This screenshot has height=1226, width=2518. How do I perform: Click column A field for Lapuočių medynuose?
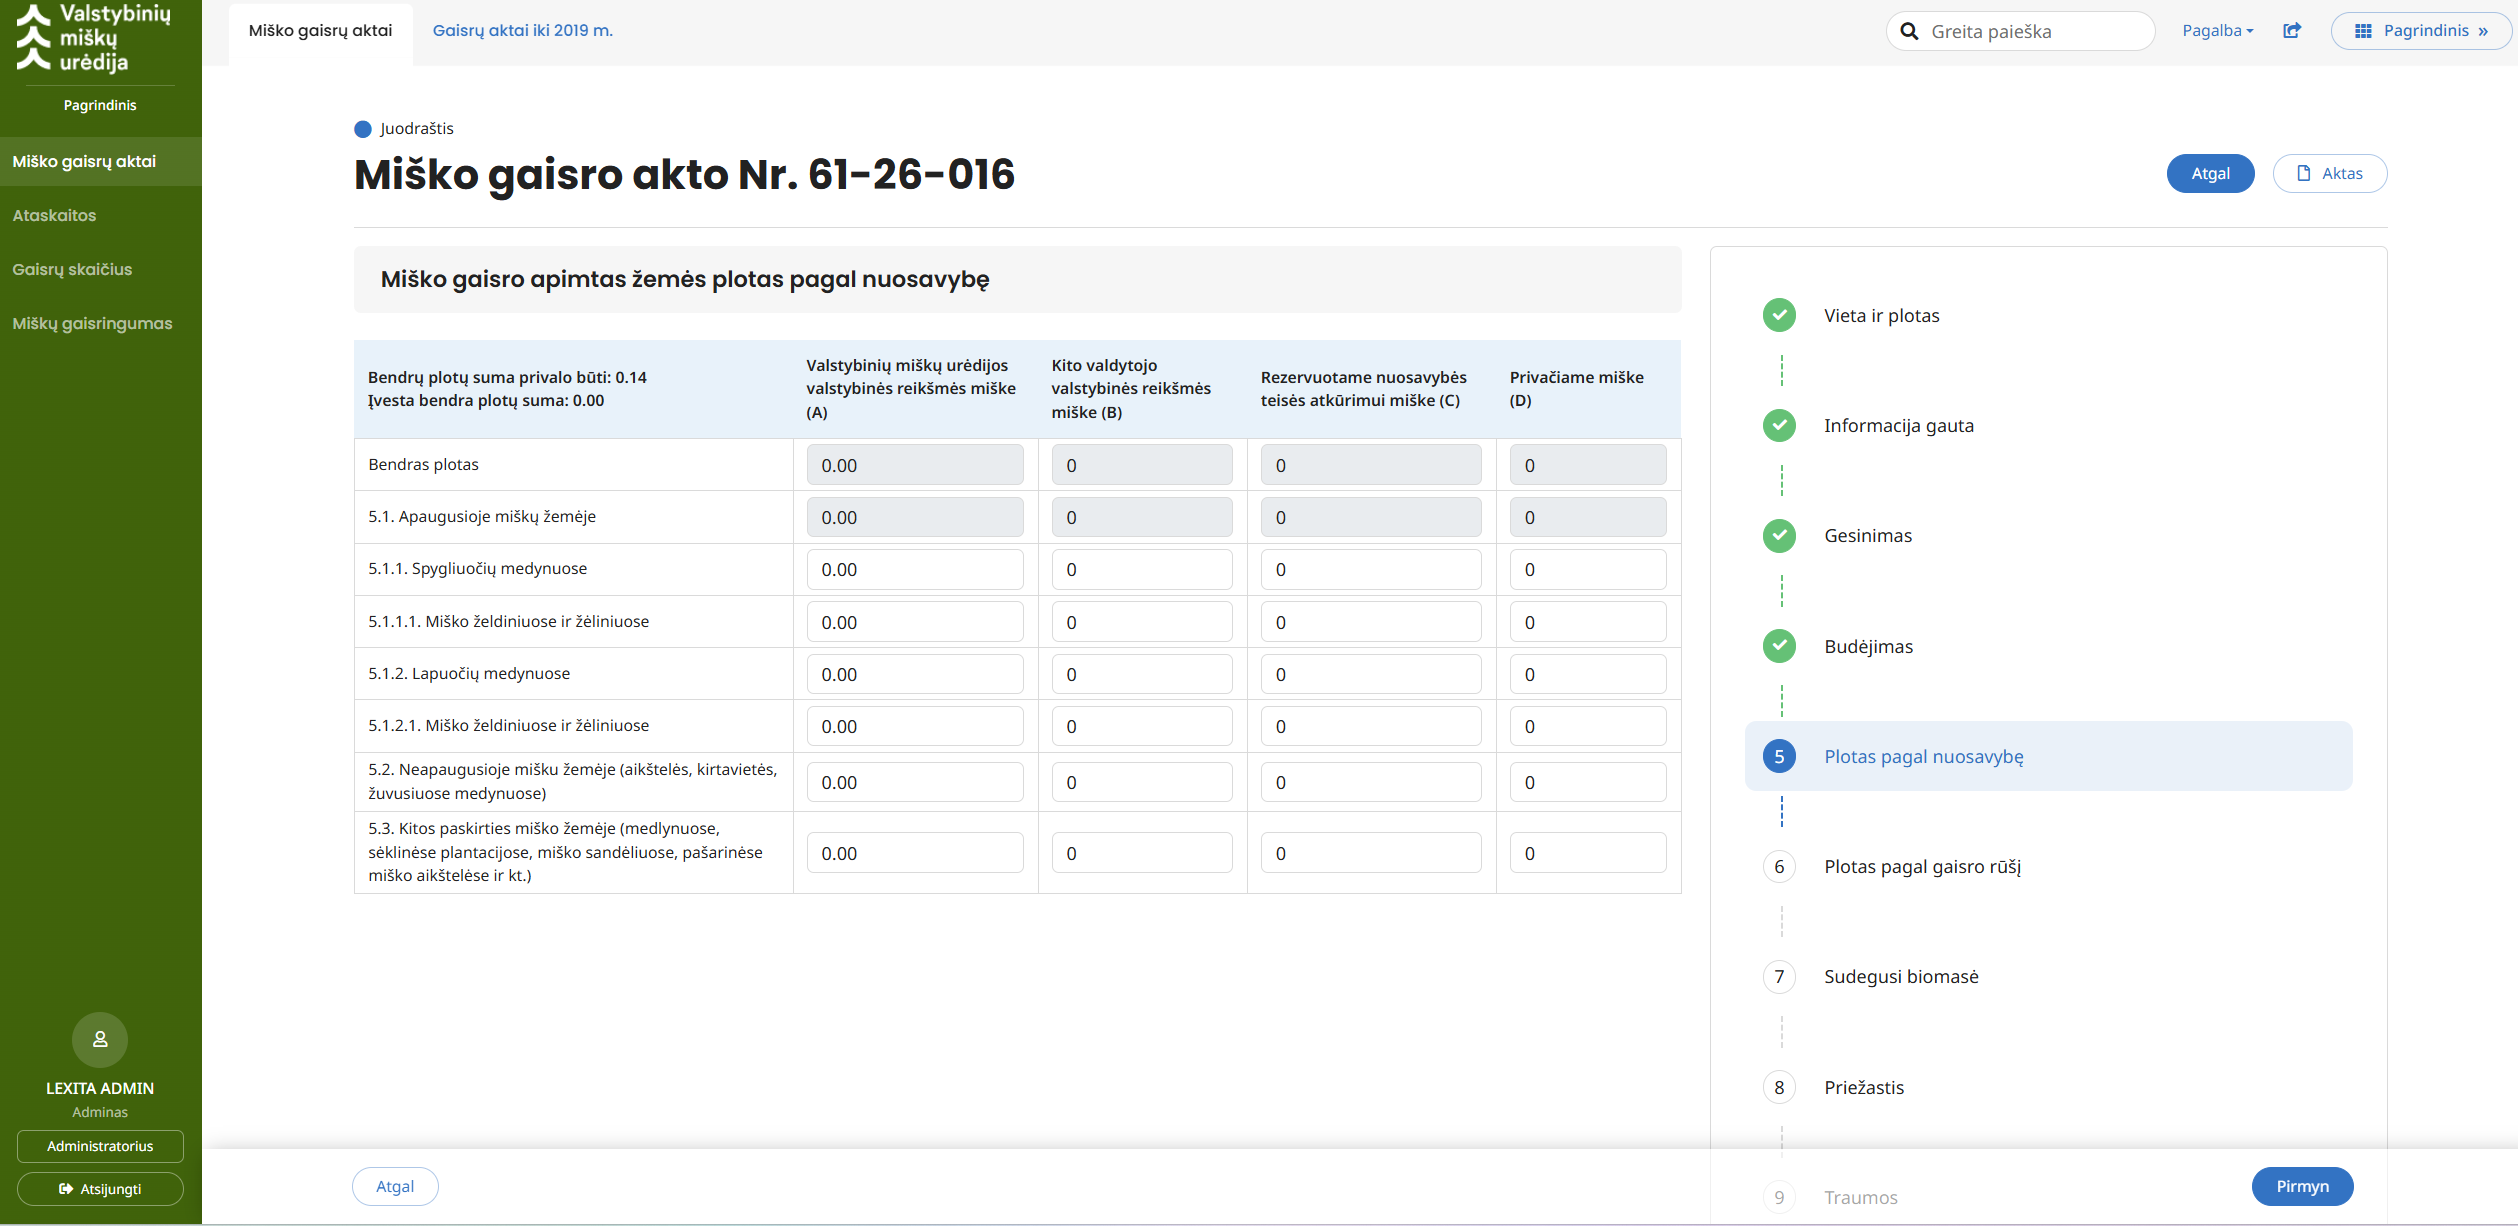tap(915, 674)
